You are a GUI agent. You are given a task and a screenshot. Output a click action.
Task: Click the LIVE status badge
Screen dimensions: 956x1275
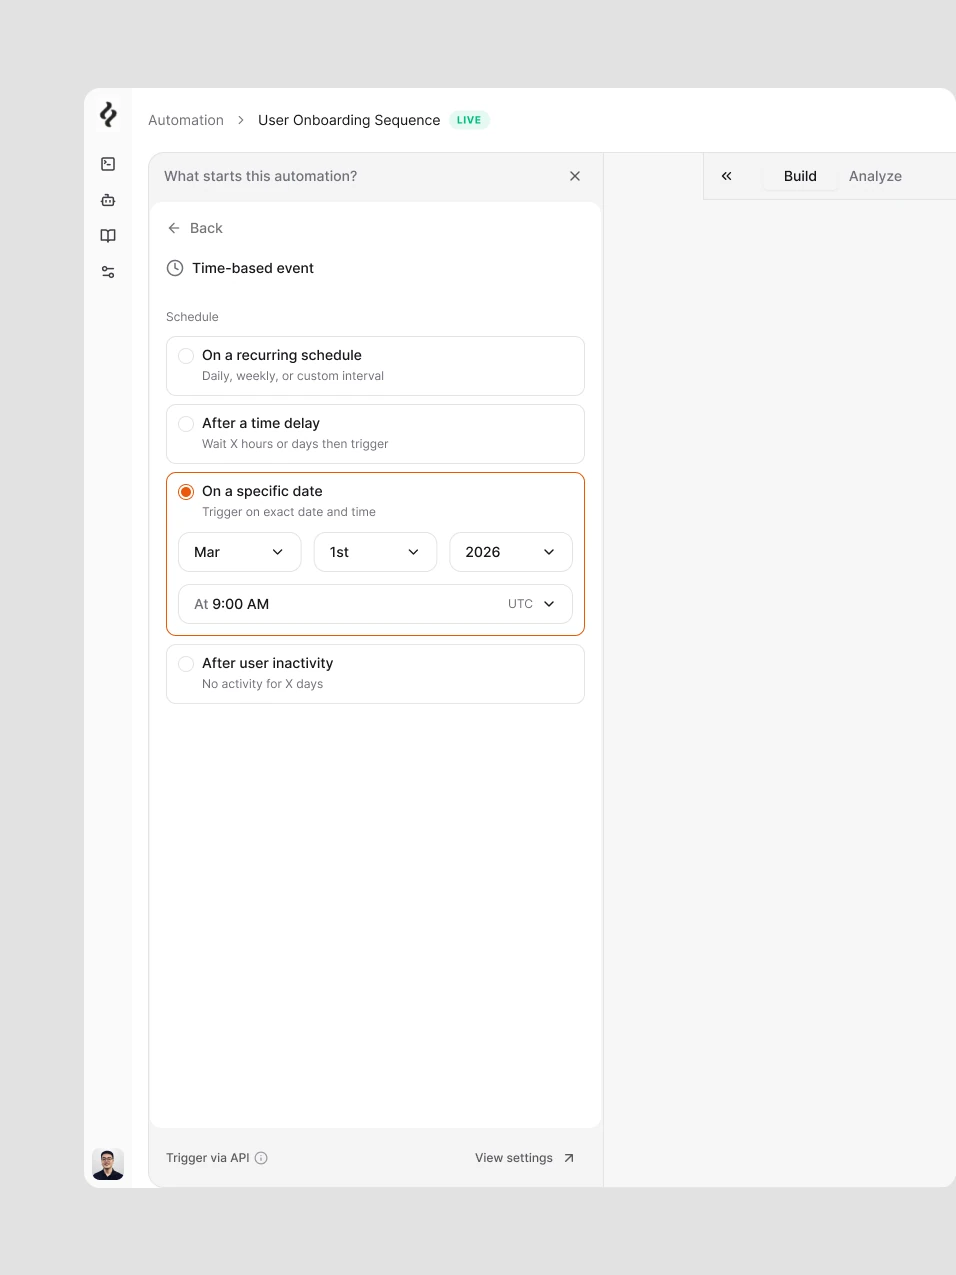pos(469,120)
